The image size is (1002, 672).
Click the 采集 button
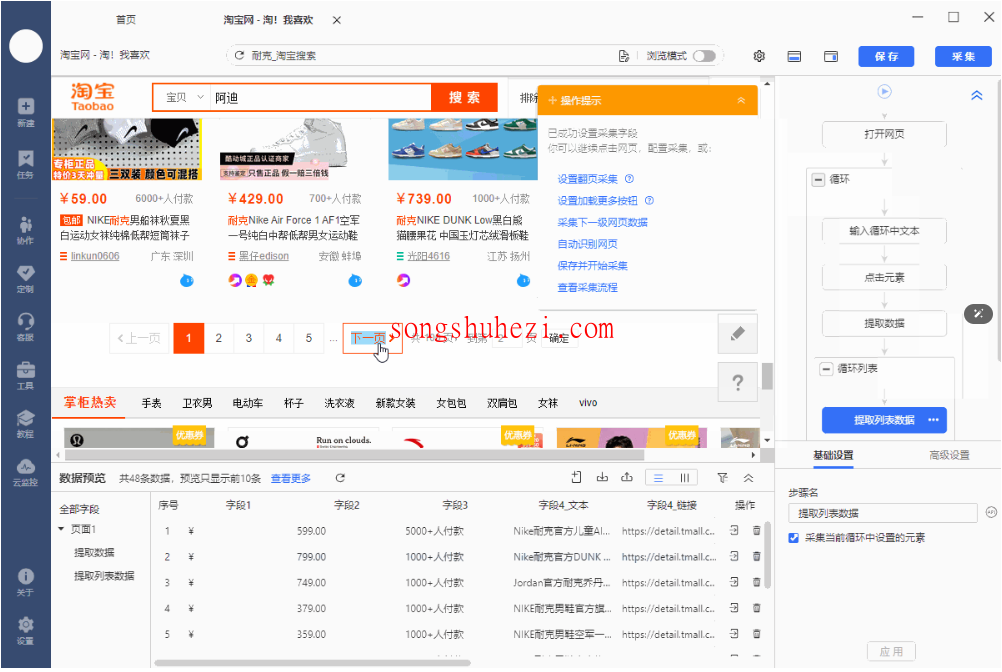coord(963,56)
